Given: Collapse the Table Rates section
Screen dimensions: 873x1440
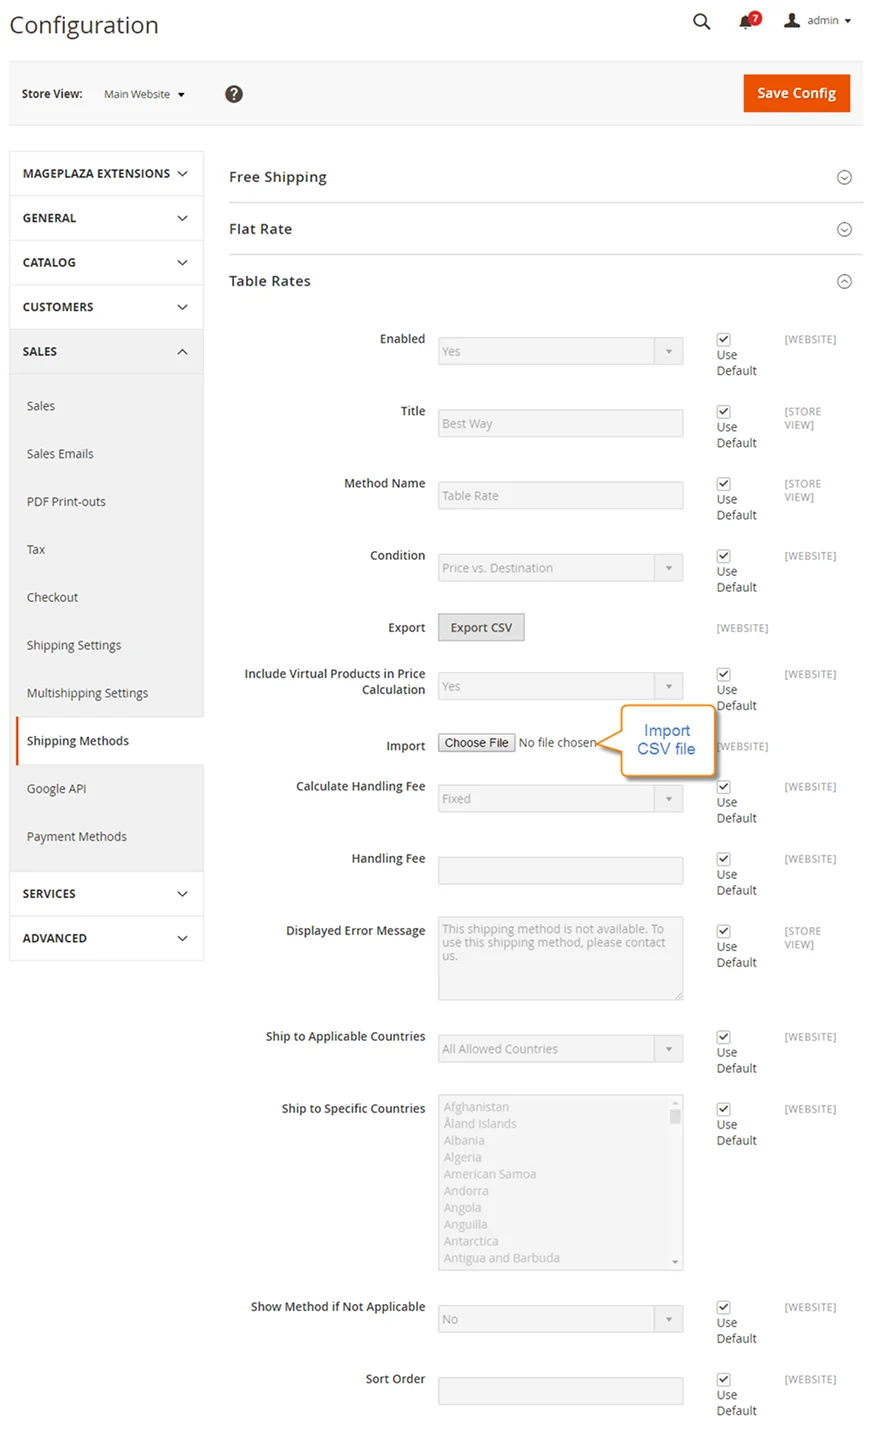Looking at the screenshot, I should point(844,281).
